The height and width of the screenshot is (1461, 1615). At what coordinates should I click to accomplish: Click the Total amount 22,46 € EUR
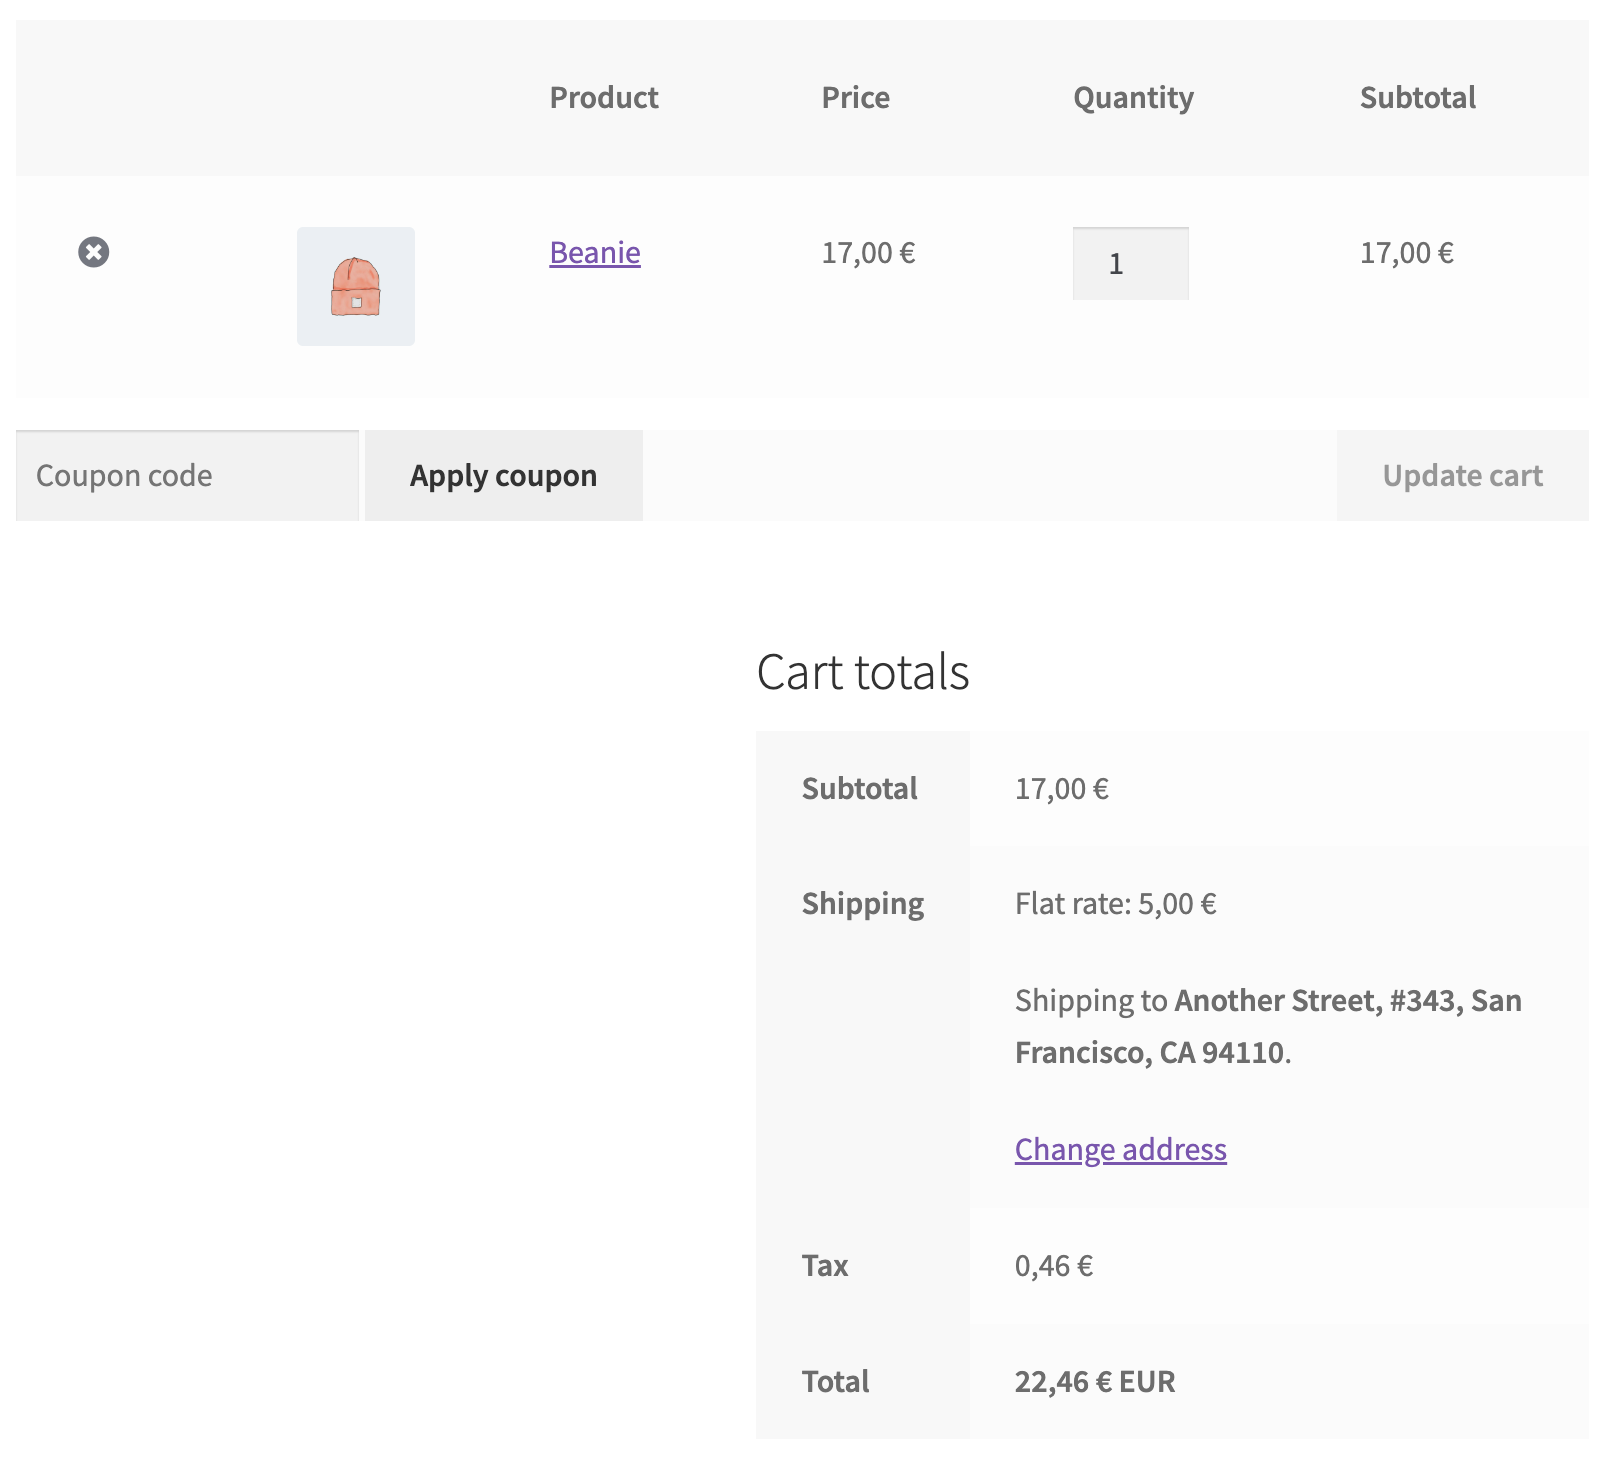click(x=1094, y=1381)
